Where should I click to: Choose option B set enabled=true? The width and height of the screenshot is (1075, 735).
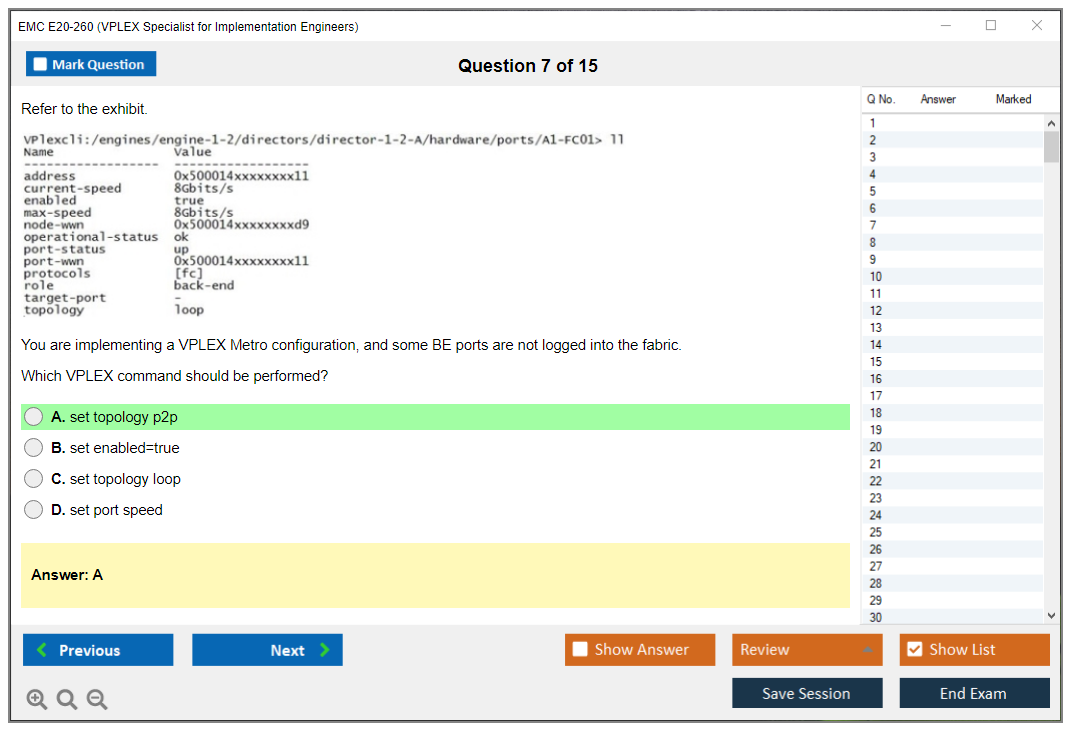(34, 448)
